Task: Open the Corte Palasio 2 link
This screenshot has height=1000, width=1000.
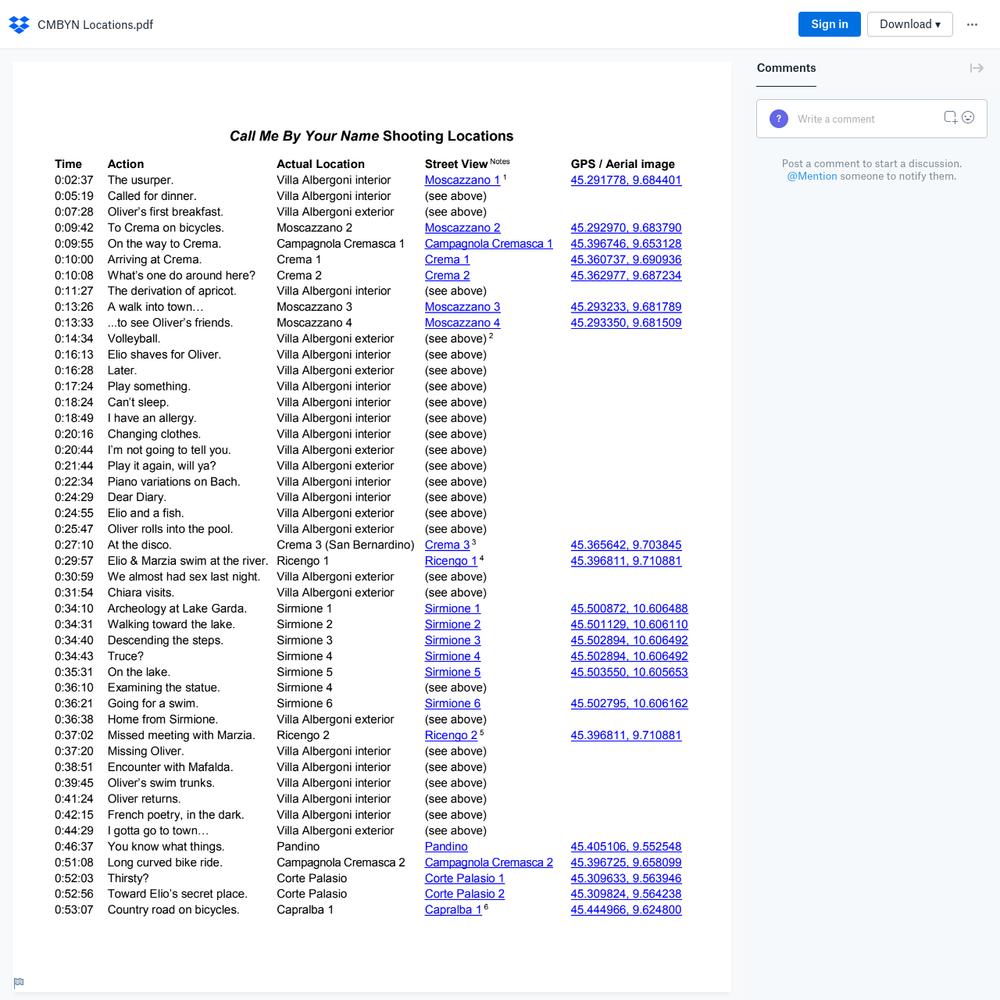Action: (464, 894)
